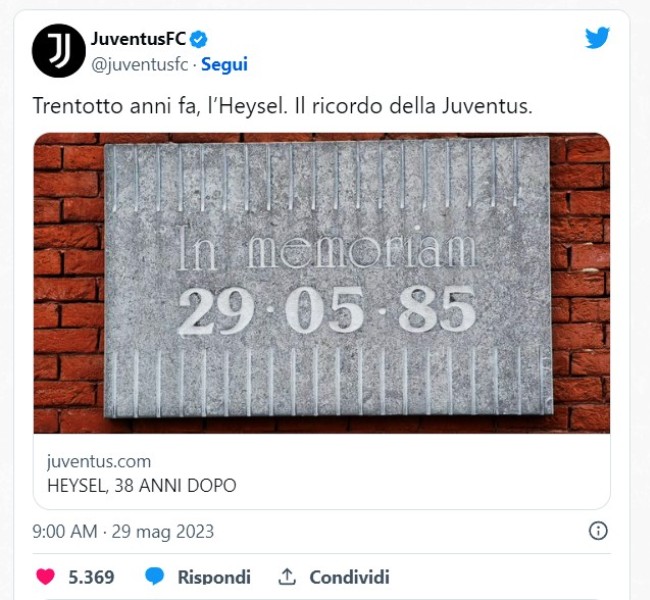Open the Twitter bird logo
Viewport: 650px width, 600px height.
pos(597,38)
